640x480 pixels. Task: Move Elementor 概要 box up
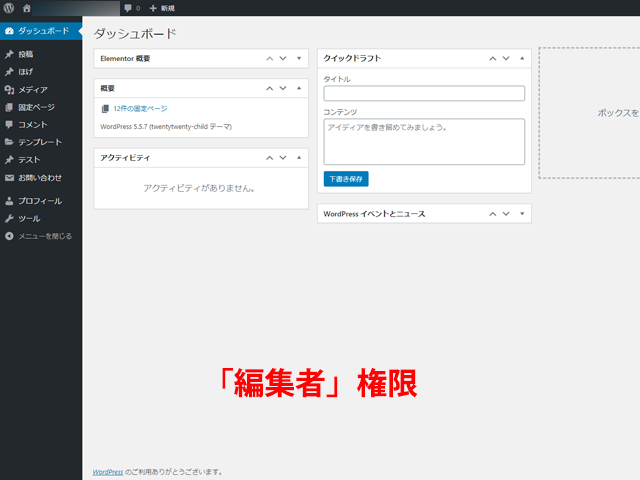pos(269,58)
